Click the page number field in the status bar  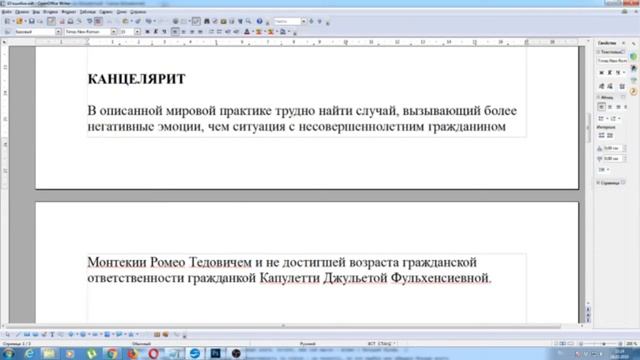pos(16,344)
